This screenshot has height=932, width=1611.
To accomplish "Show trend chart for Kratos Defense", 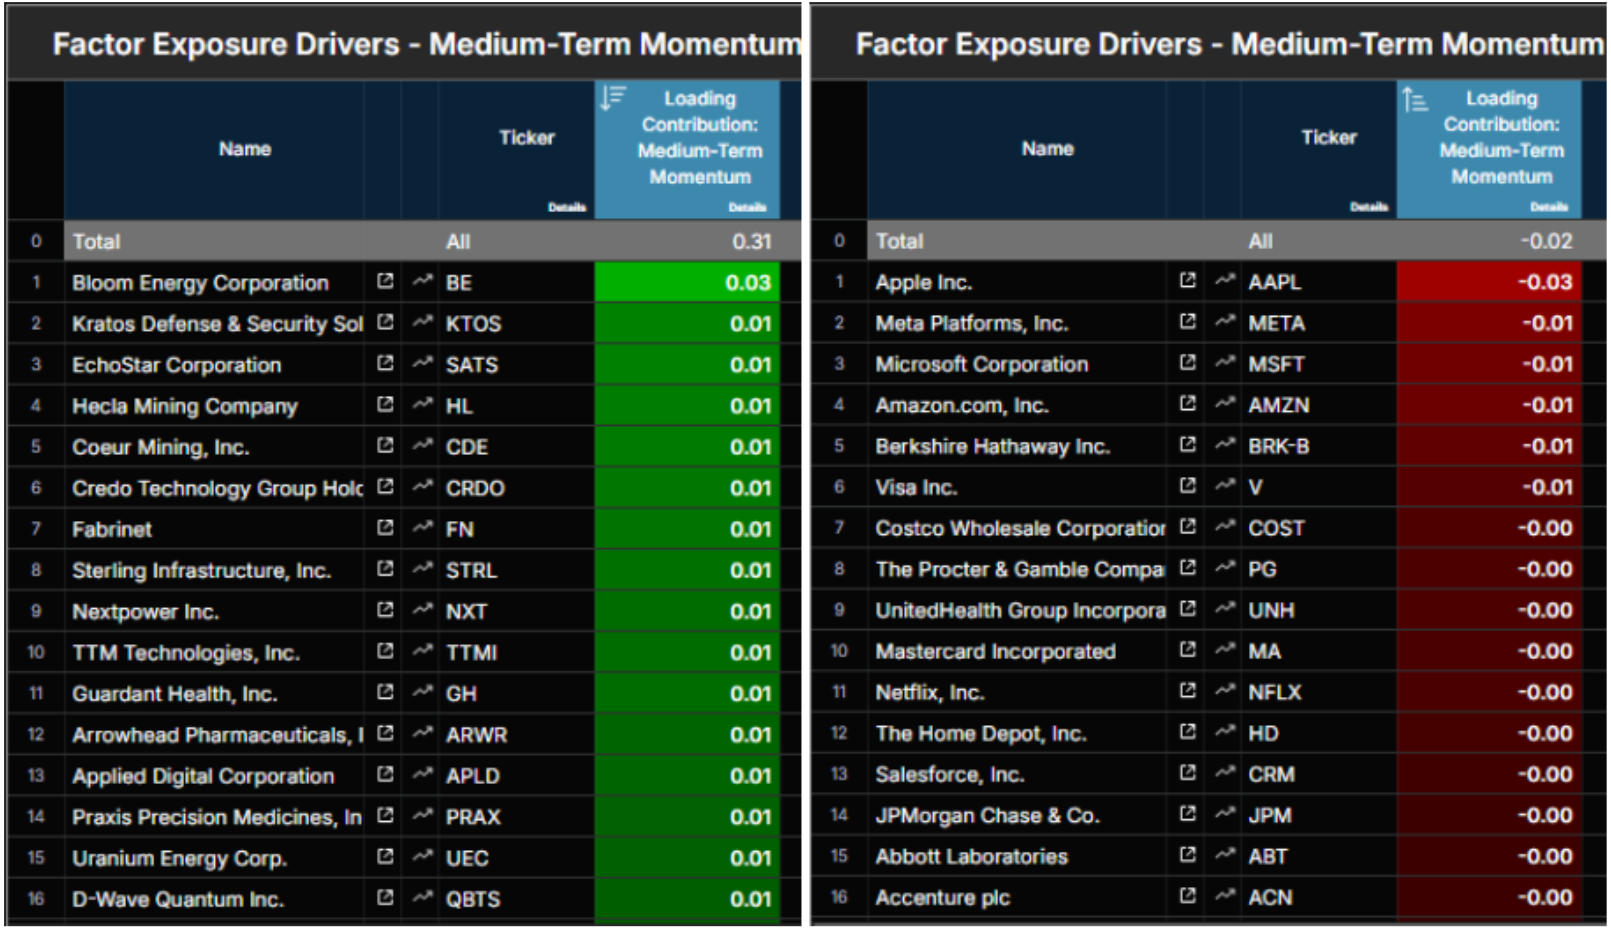I will (423, 323).
